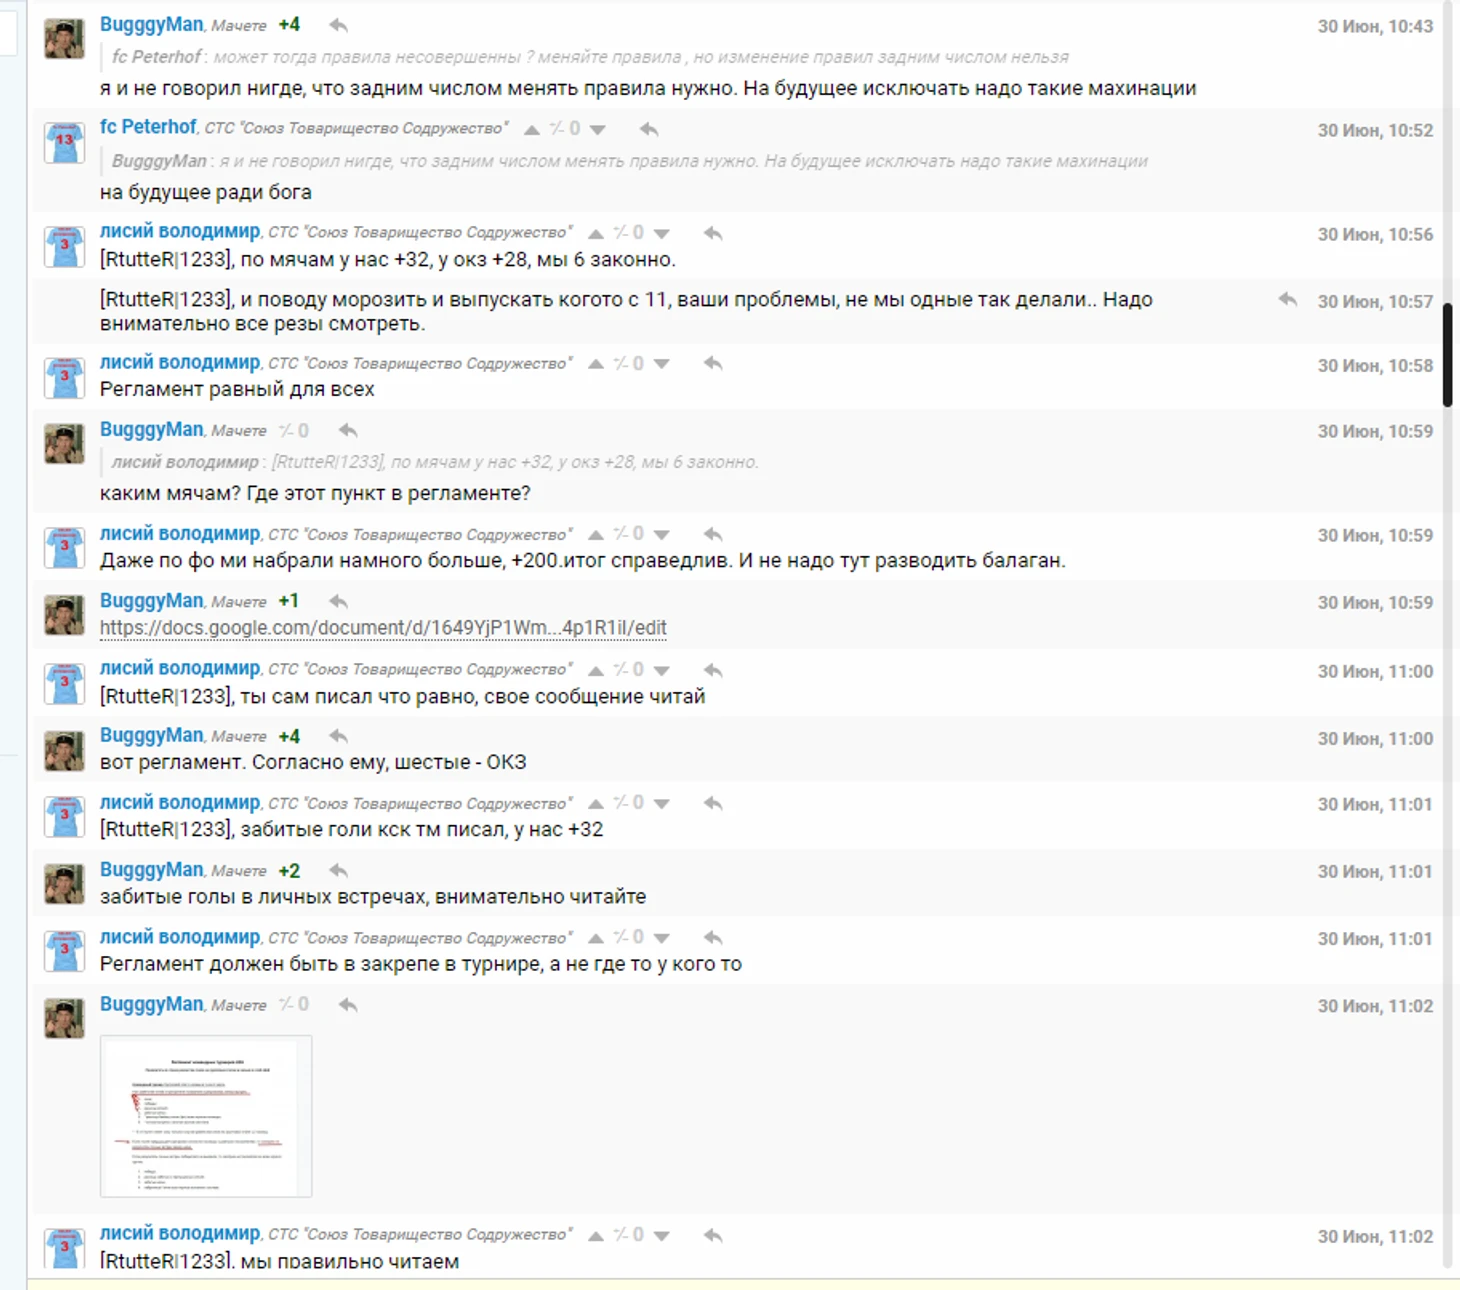Open the docs.google.com document link
This screenshot has width=1460, height=1290.
(383, 628)
